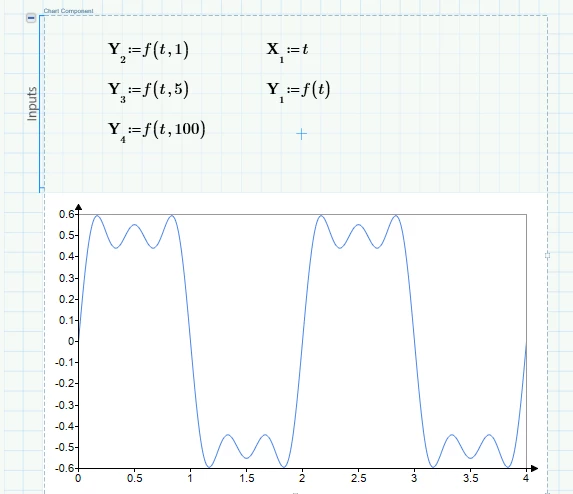Viewport: 573px width, 494px height.
Task: Select the Y3 := f(t,5) definition
Action: pos(148,91)
